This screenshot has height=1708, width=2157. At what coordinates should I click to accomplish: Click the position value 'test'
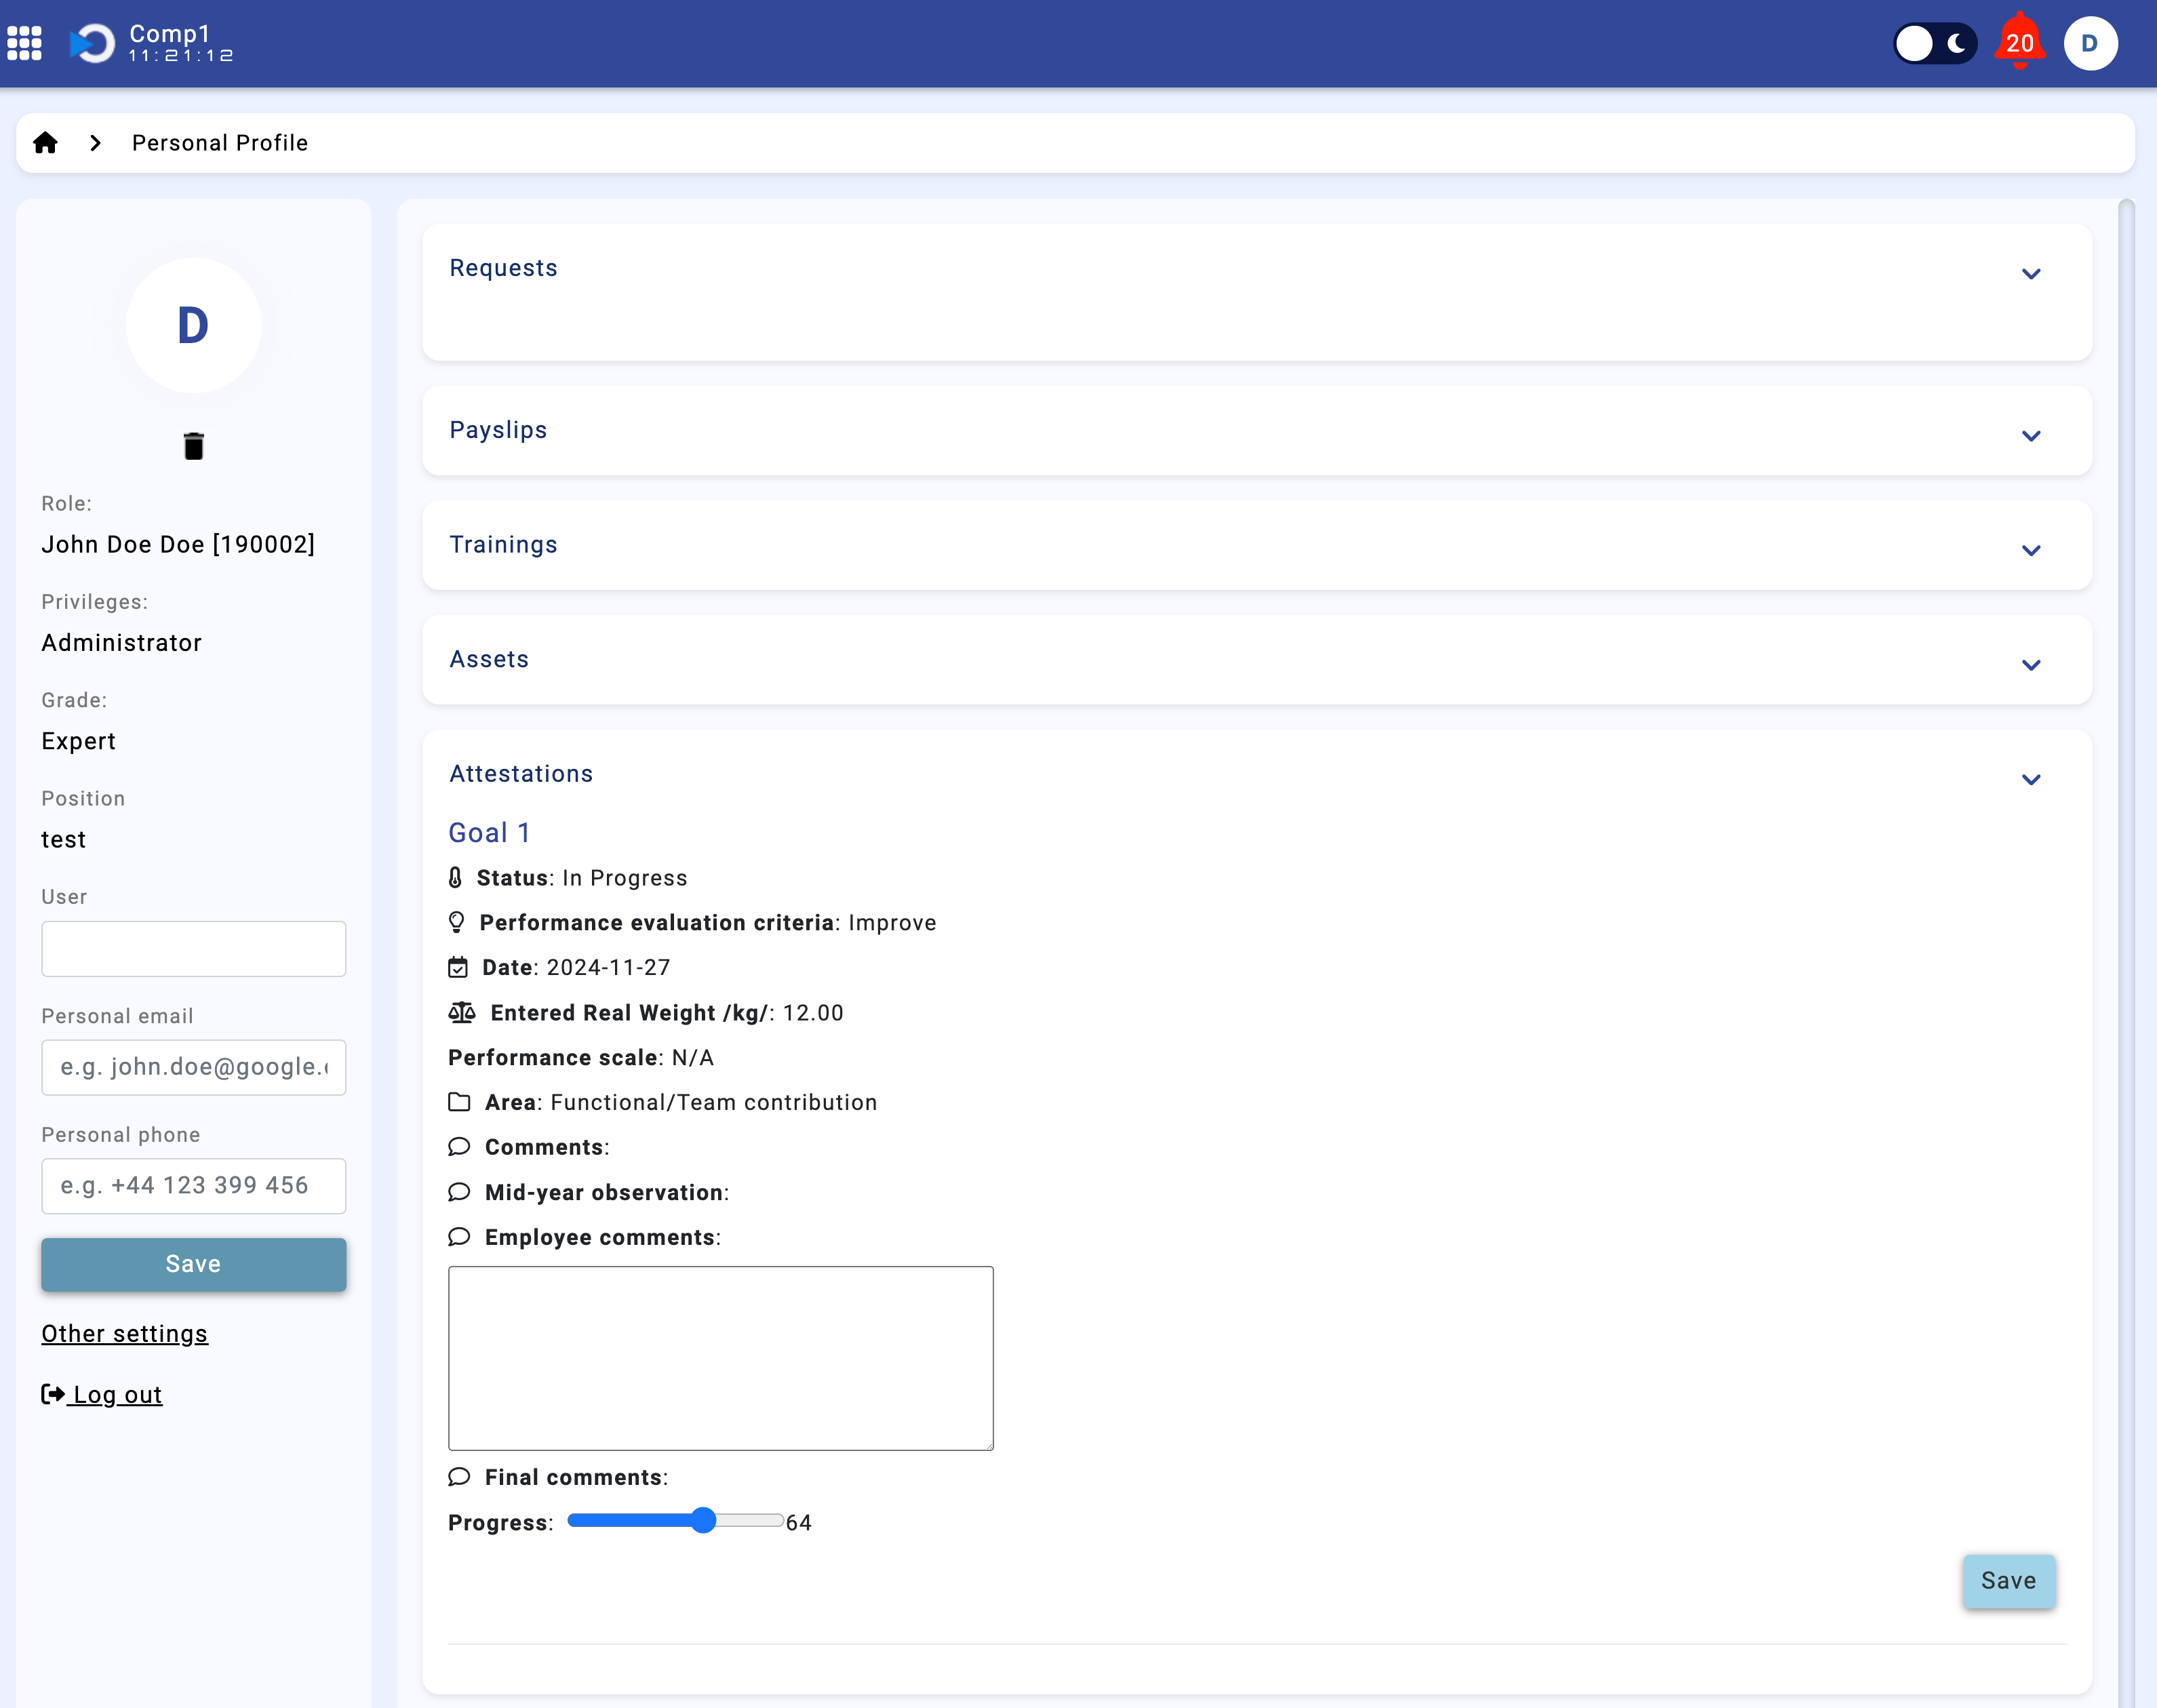[x=63, y=839]
